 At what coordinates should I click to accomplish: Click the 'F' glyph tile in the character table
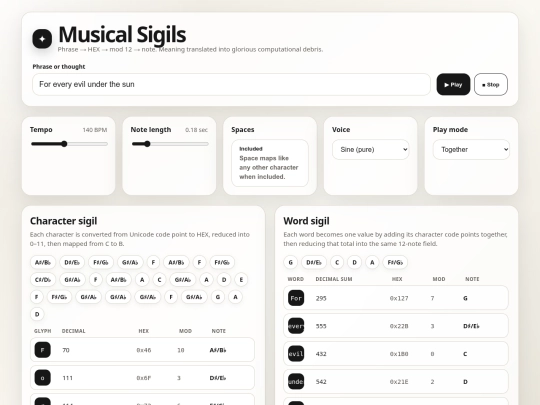point(43,350)
